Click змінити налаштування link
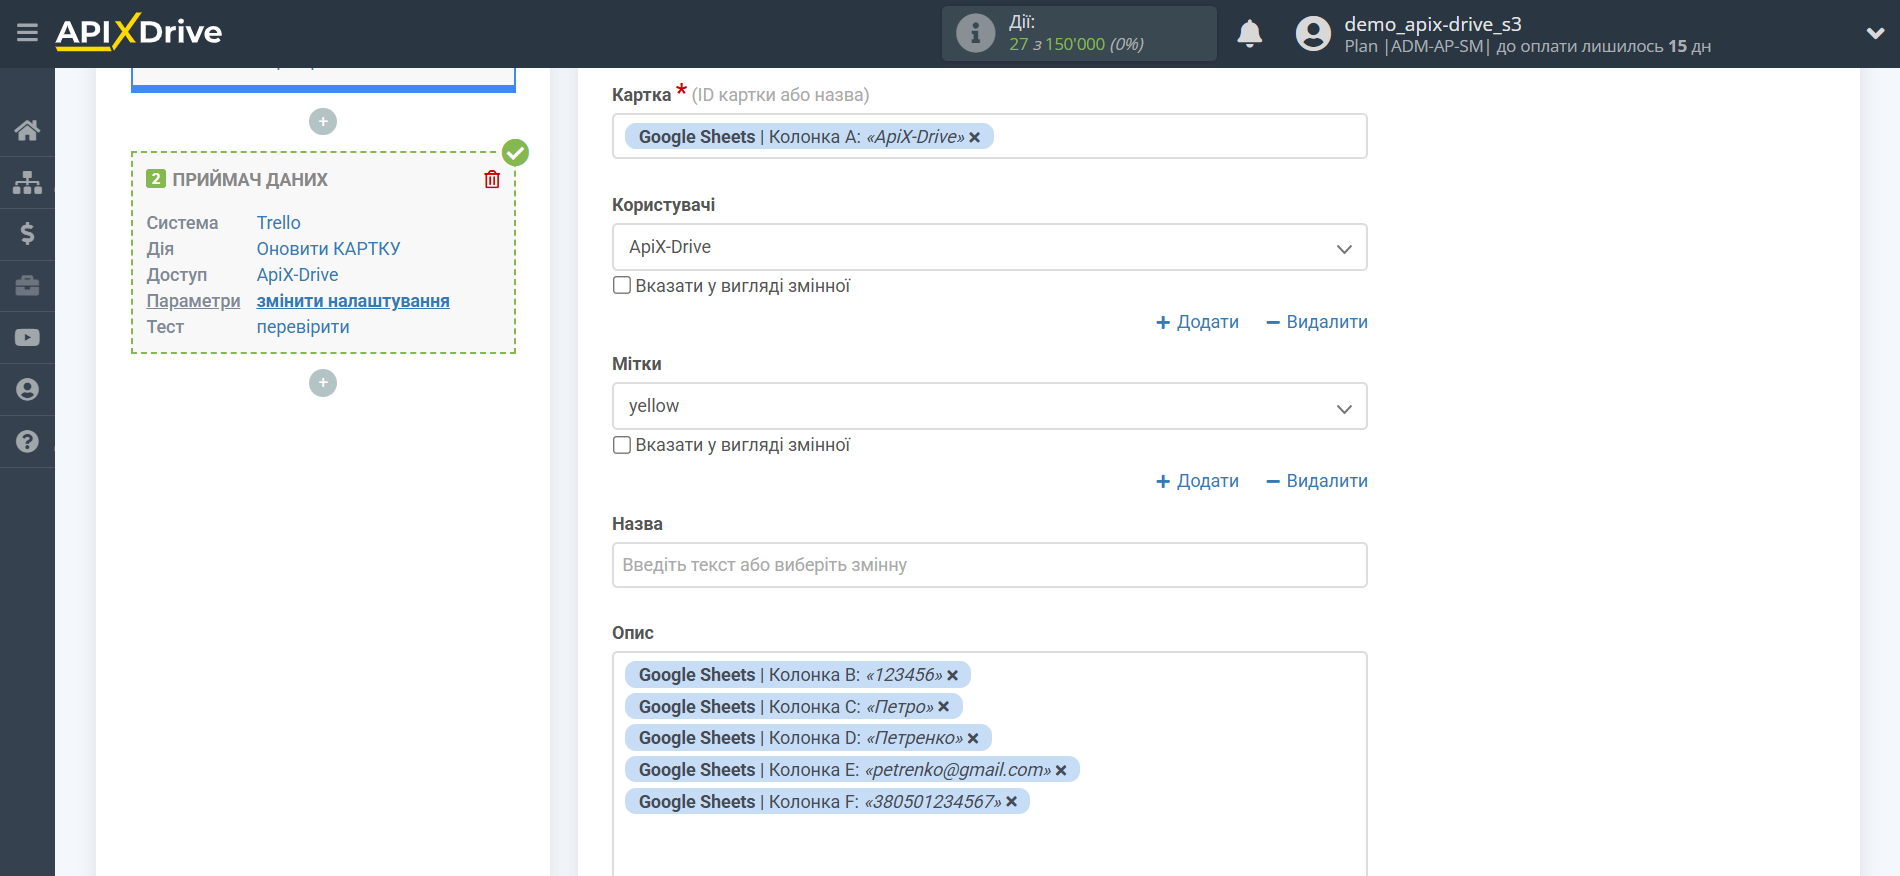This screenshot has width=1900, height=876. tap(353, 301)
